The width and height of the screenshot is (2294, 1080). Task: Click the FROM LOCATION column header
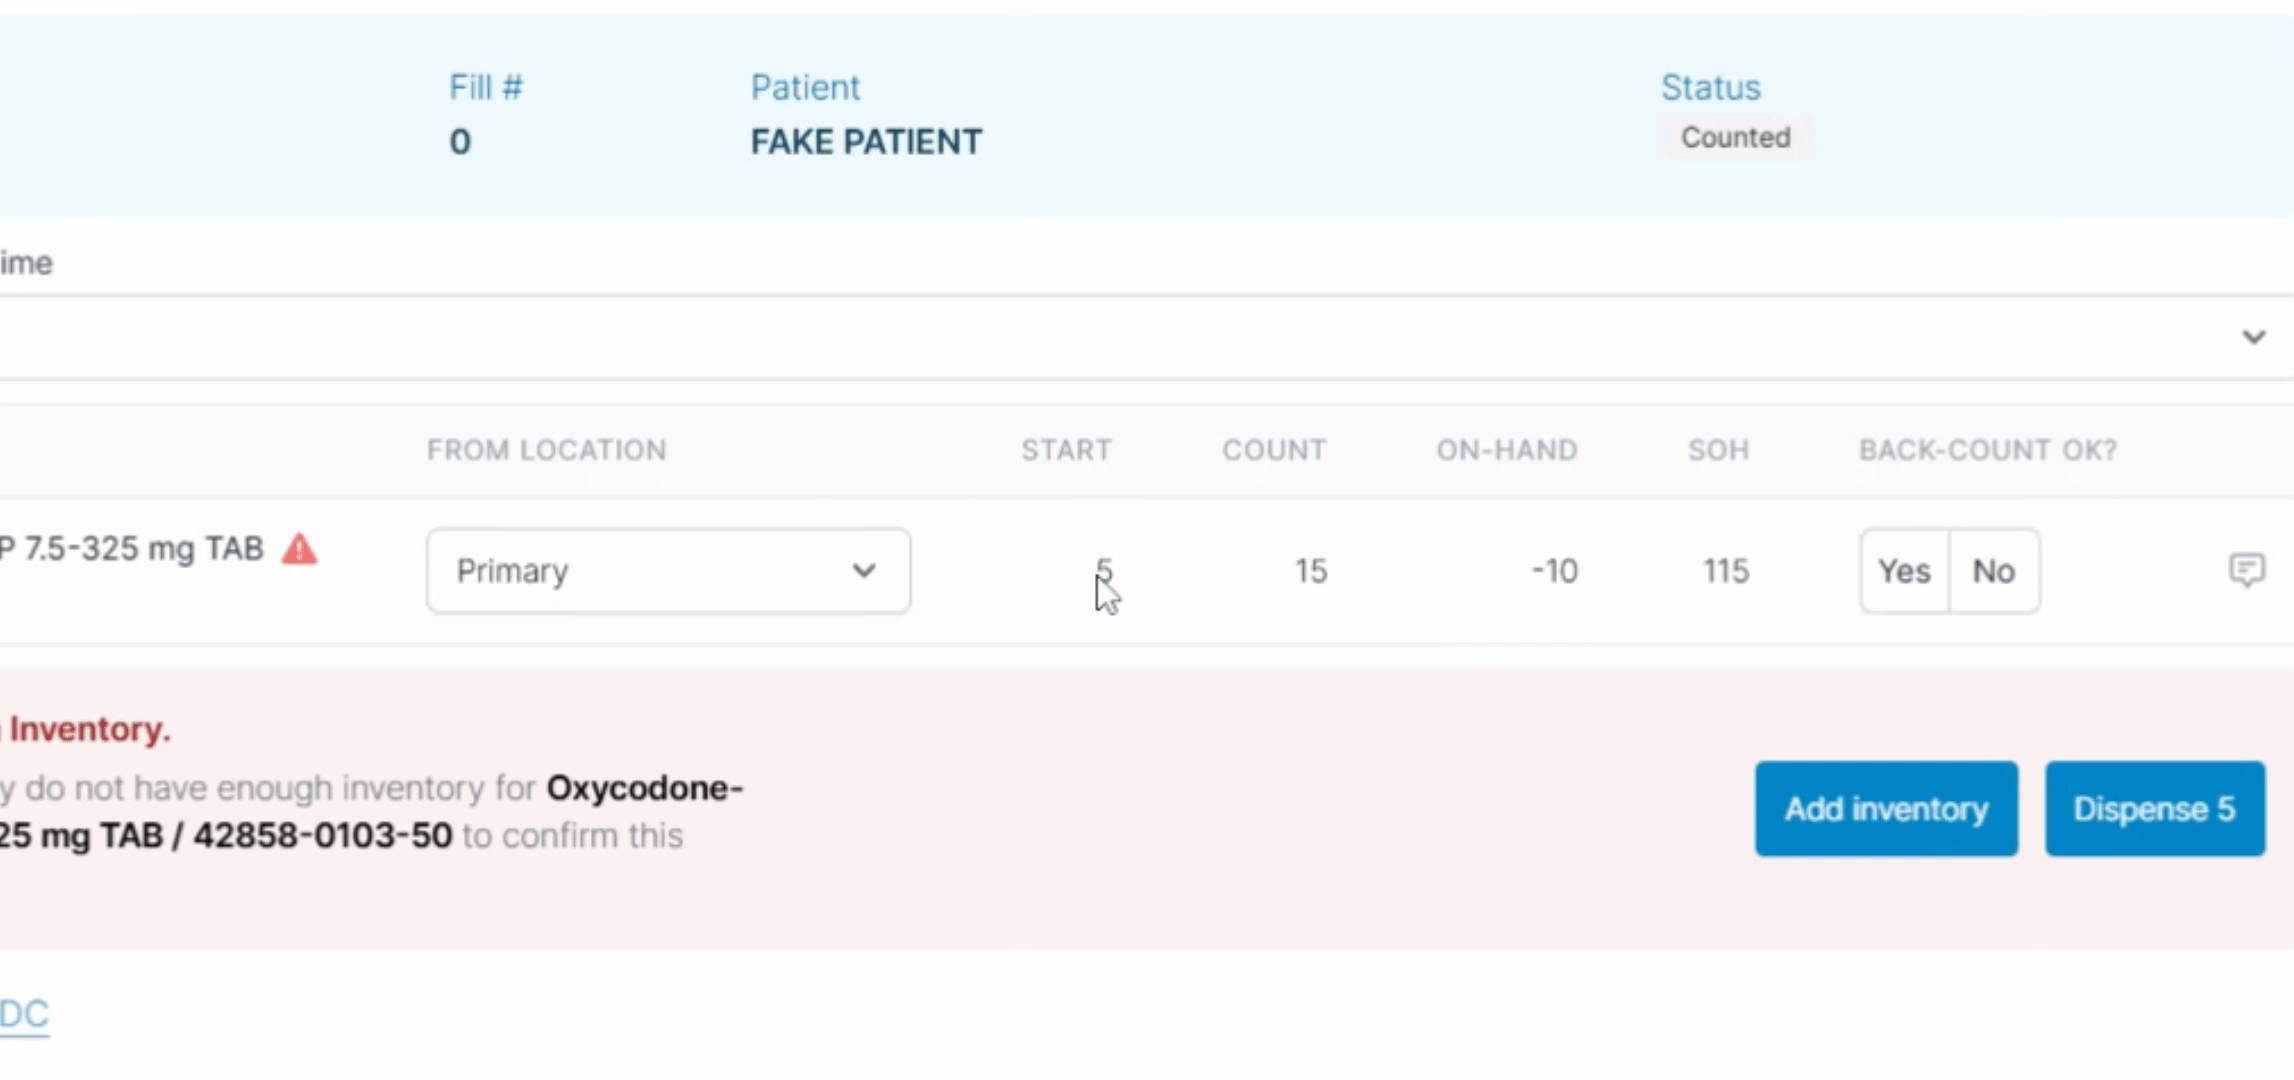click(x=546, y=450)
